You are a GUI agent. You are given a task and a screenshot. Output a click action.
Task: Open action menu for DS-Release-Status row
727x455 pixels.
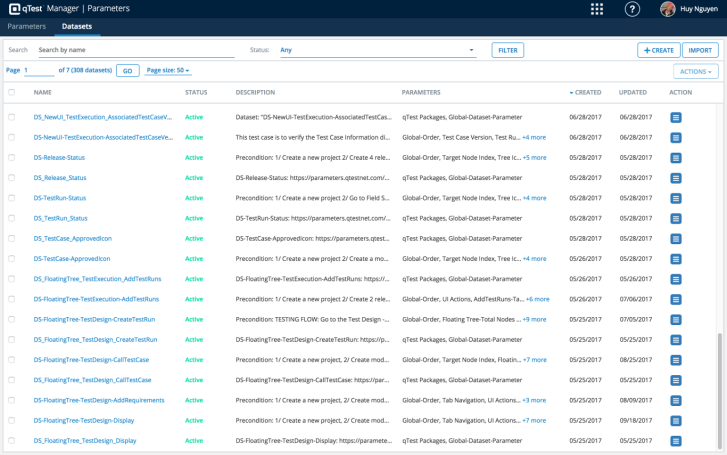point(676,158)
